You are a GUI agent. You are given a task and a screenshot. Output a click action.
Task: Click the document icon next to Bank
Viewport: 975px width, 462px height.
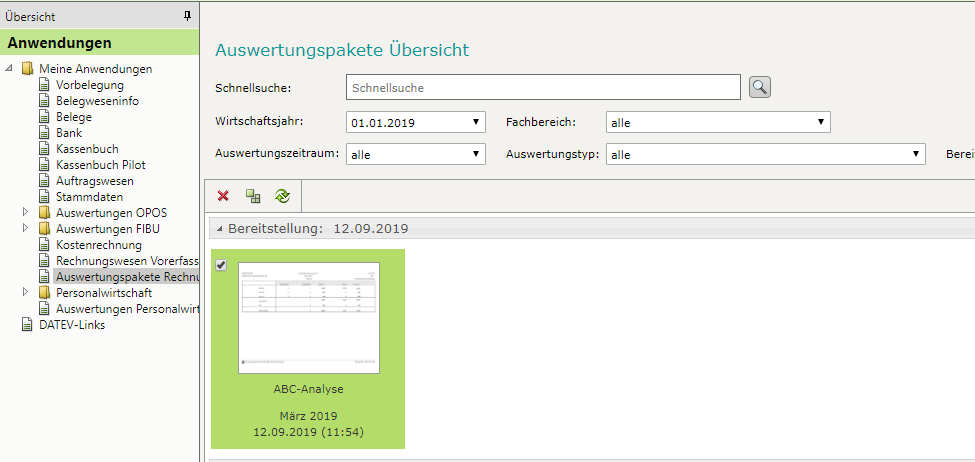44,132
